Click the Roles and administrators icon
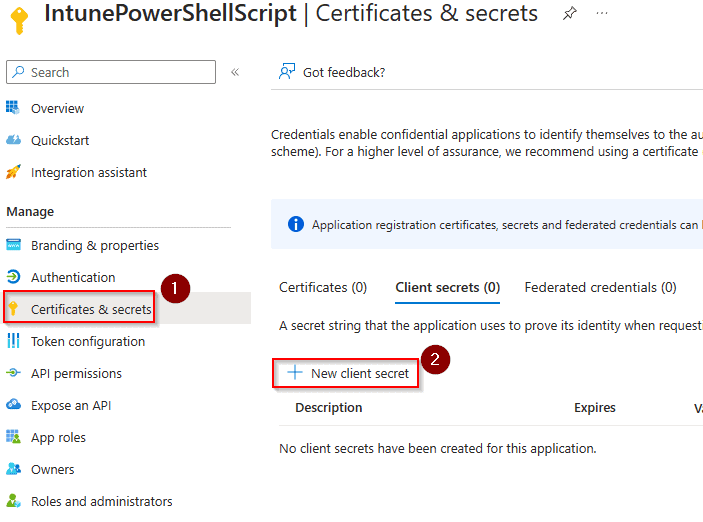Screen dimensions: 703x522 point(13,500)
